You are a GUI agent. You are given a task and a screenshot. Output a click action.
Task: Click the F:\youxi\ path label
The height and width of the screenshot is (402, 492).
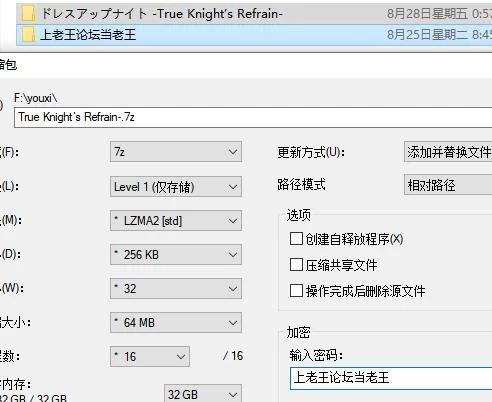(36, 98)
